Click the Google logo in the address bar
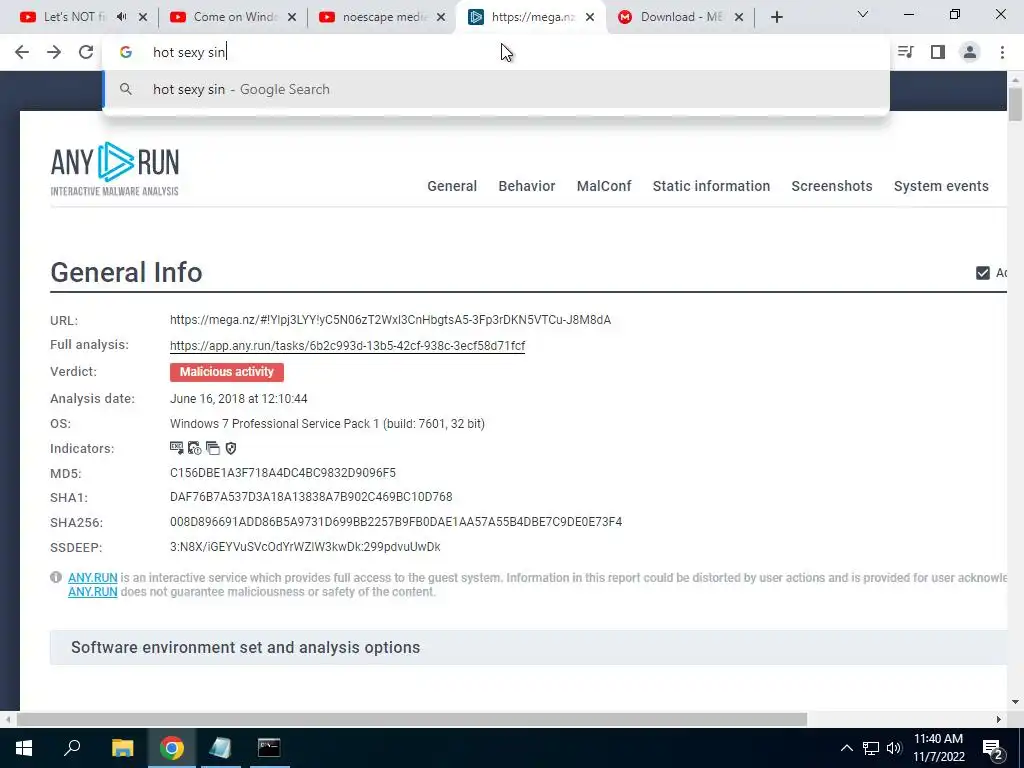Viewport: 1024px width, 768px height. coord(126,52)
